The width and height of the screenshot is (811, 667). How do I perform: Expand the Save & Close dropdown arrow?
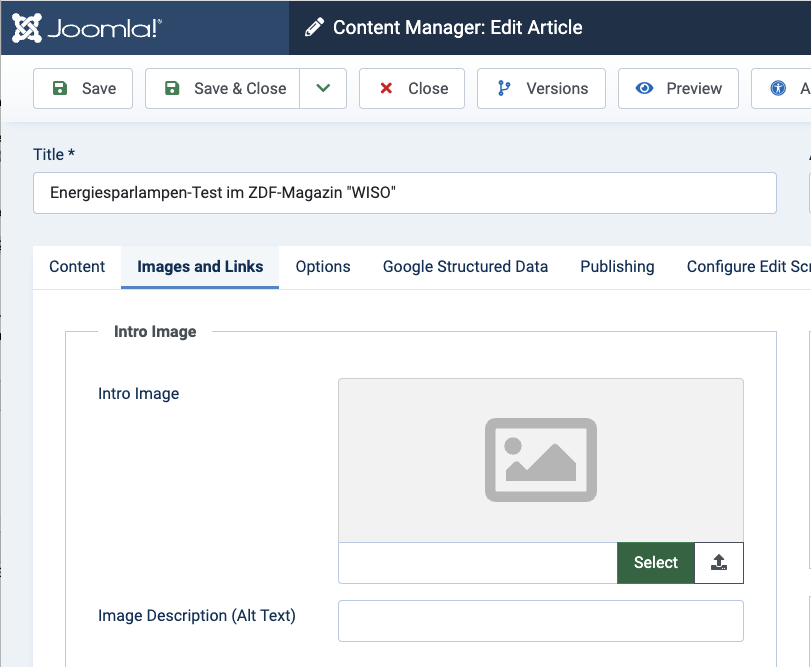[323, 88]
